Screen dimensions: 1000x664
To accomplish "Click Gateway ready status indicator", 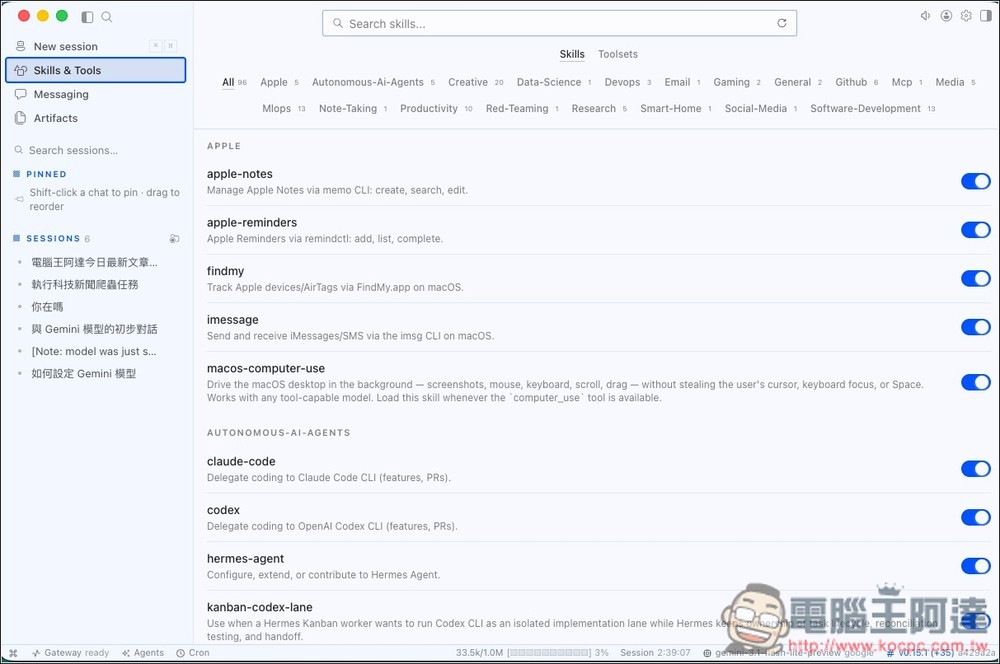I will tap(71, 653).
